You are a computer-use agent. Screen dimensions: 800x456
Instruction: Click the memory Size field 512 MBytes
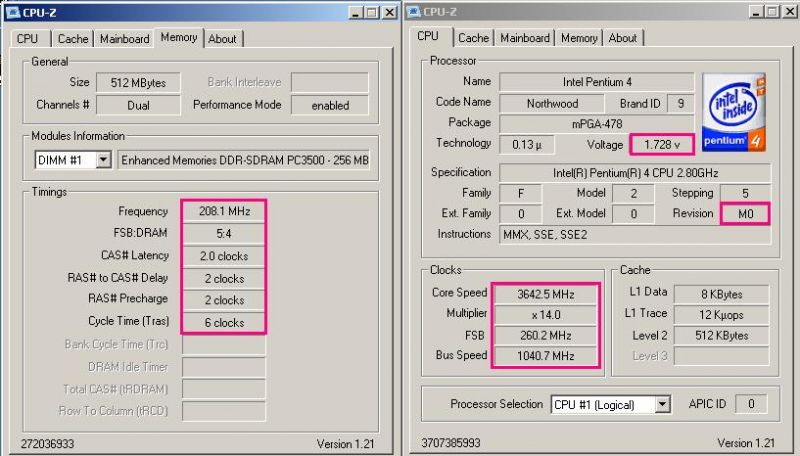(138, 83)
